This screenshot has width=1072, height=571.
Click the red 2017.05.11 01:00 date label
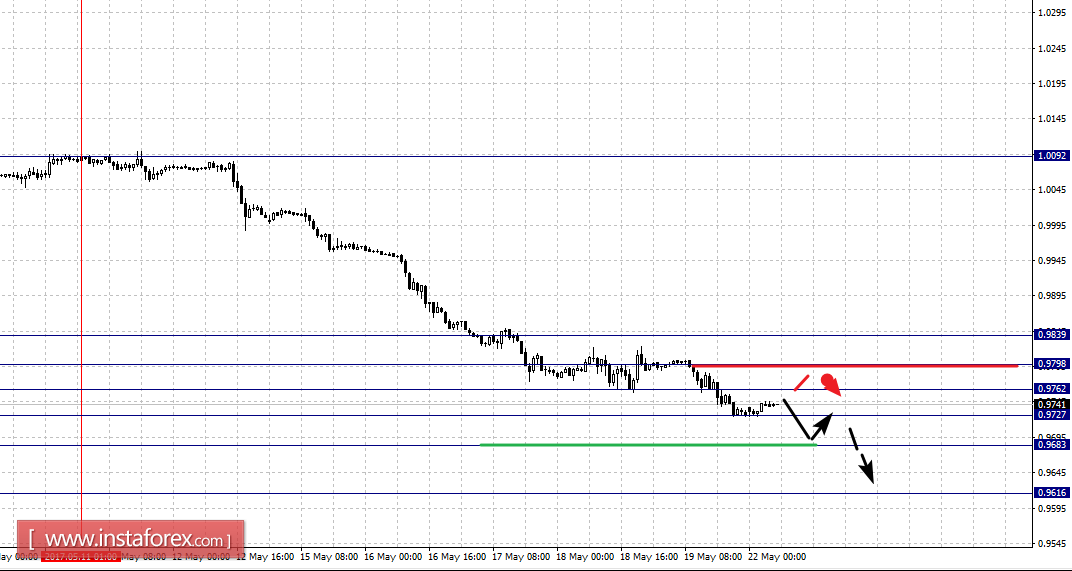(81, 557)
